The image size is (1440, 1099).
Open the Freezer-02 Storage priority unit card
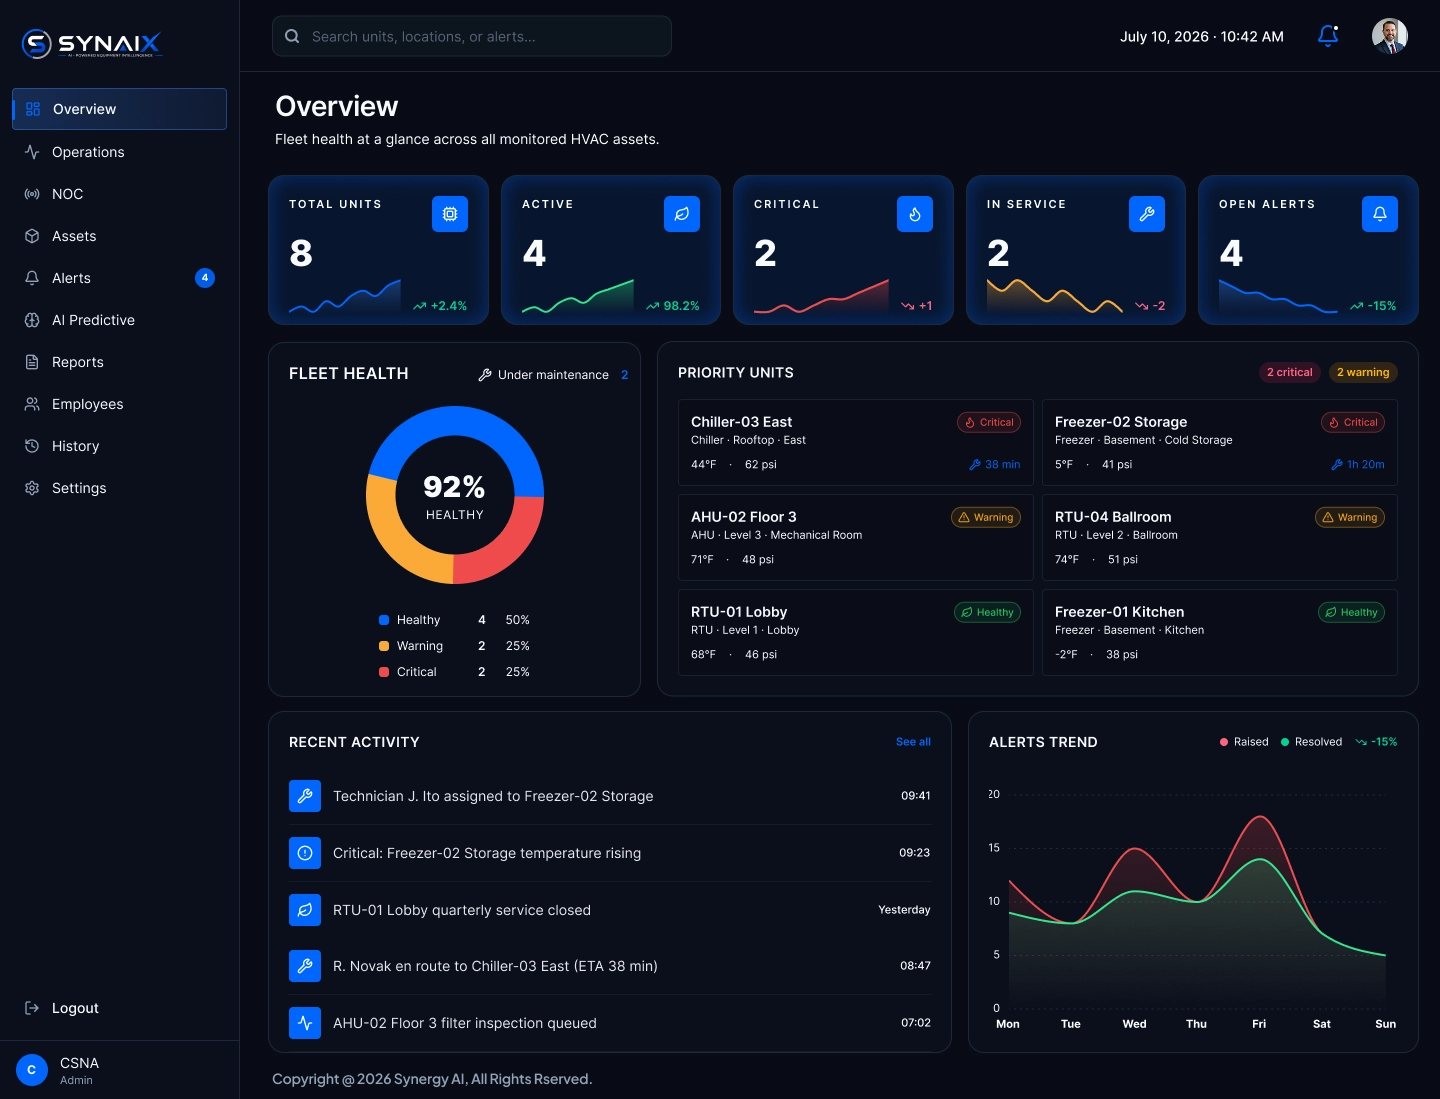[x=1220, y=443]
